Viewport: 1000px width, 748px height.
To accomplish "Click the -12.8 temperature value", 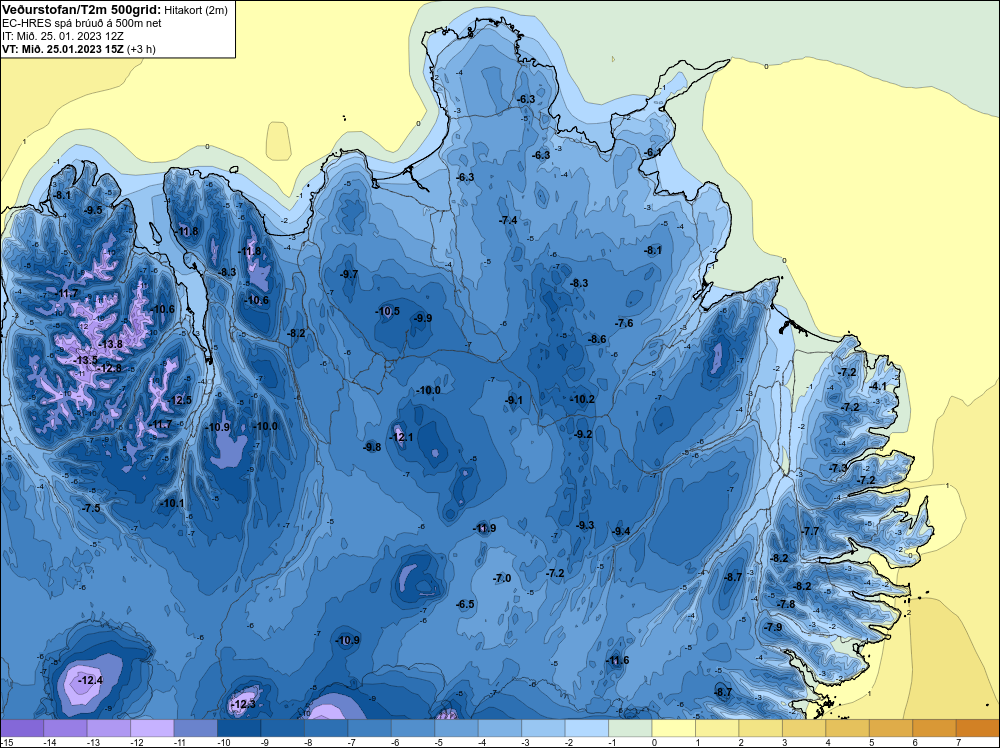I will click(109, 368).
